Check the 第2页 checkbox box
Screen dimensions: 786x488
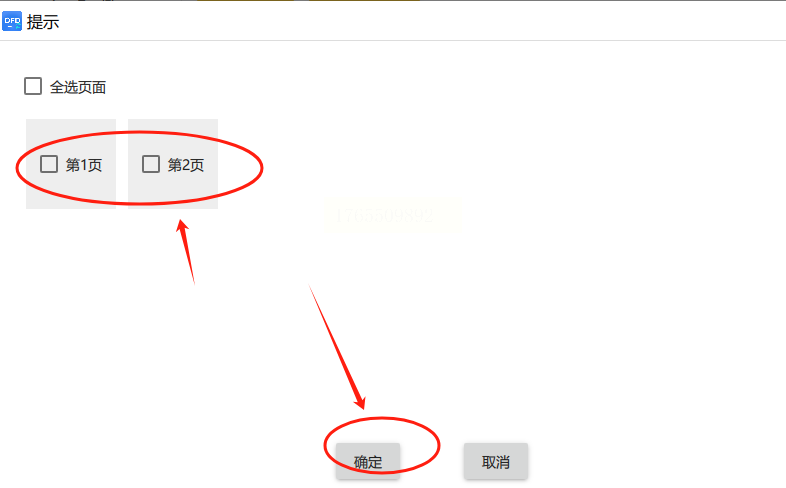(x=151, y=164)
